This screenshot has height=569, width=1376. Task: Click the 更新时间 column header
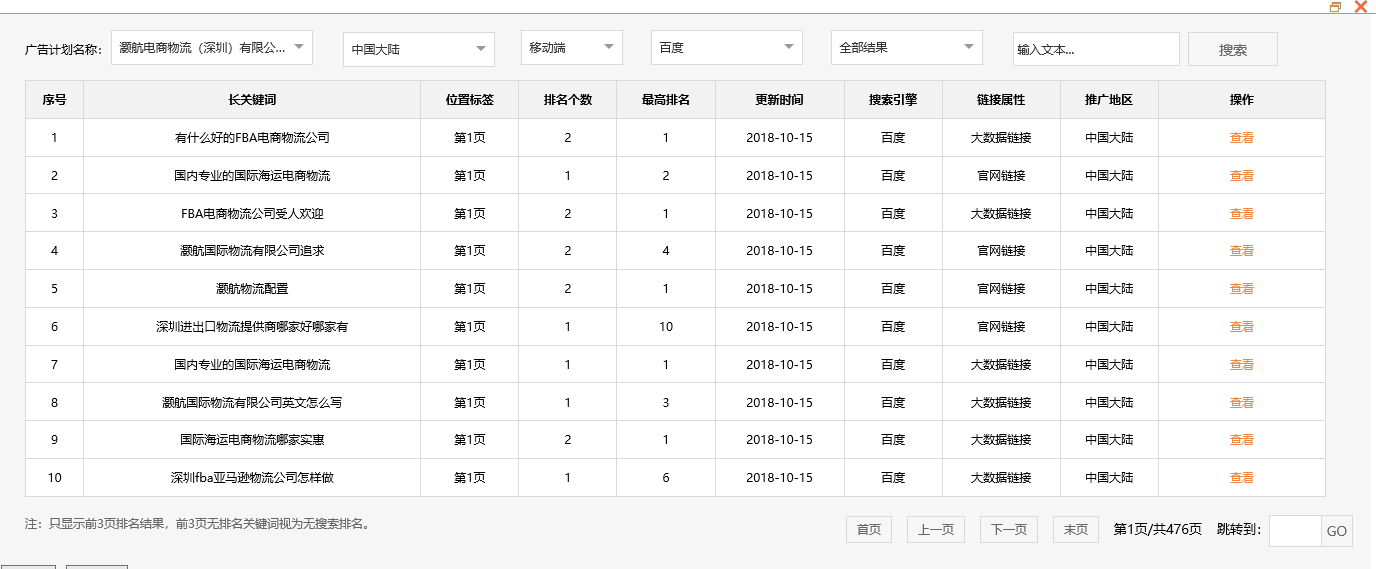point(780,100)
